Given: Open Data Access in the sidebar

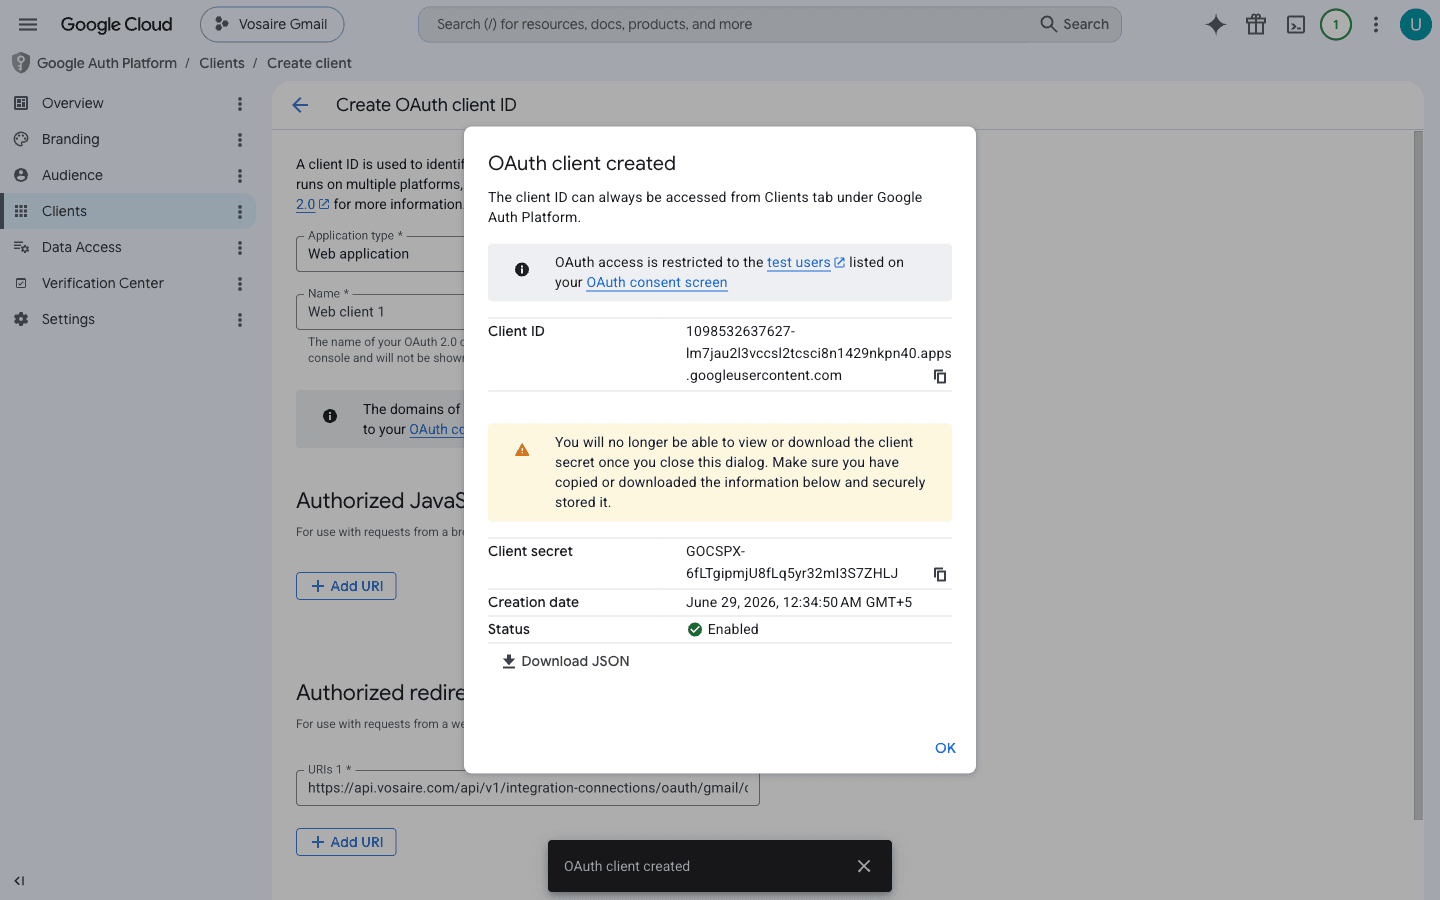Looking at the screenshot, I should [81, 247].
